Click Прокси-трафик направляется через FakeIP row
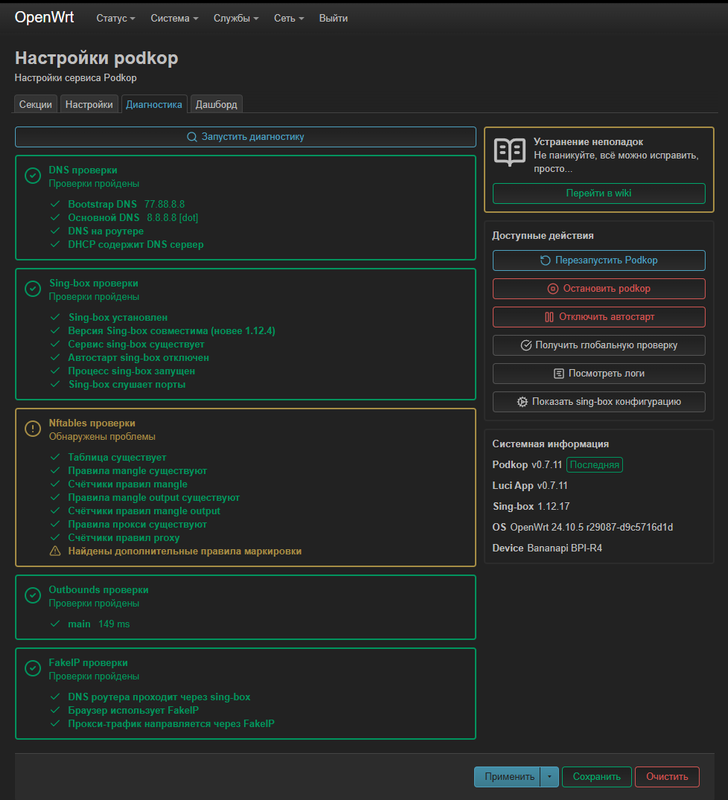 (171, 723)
